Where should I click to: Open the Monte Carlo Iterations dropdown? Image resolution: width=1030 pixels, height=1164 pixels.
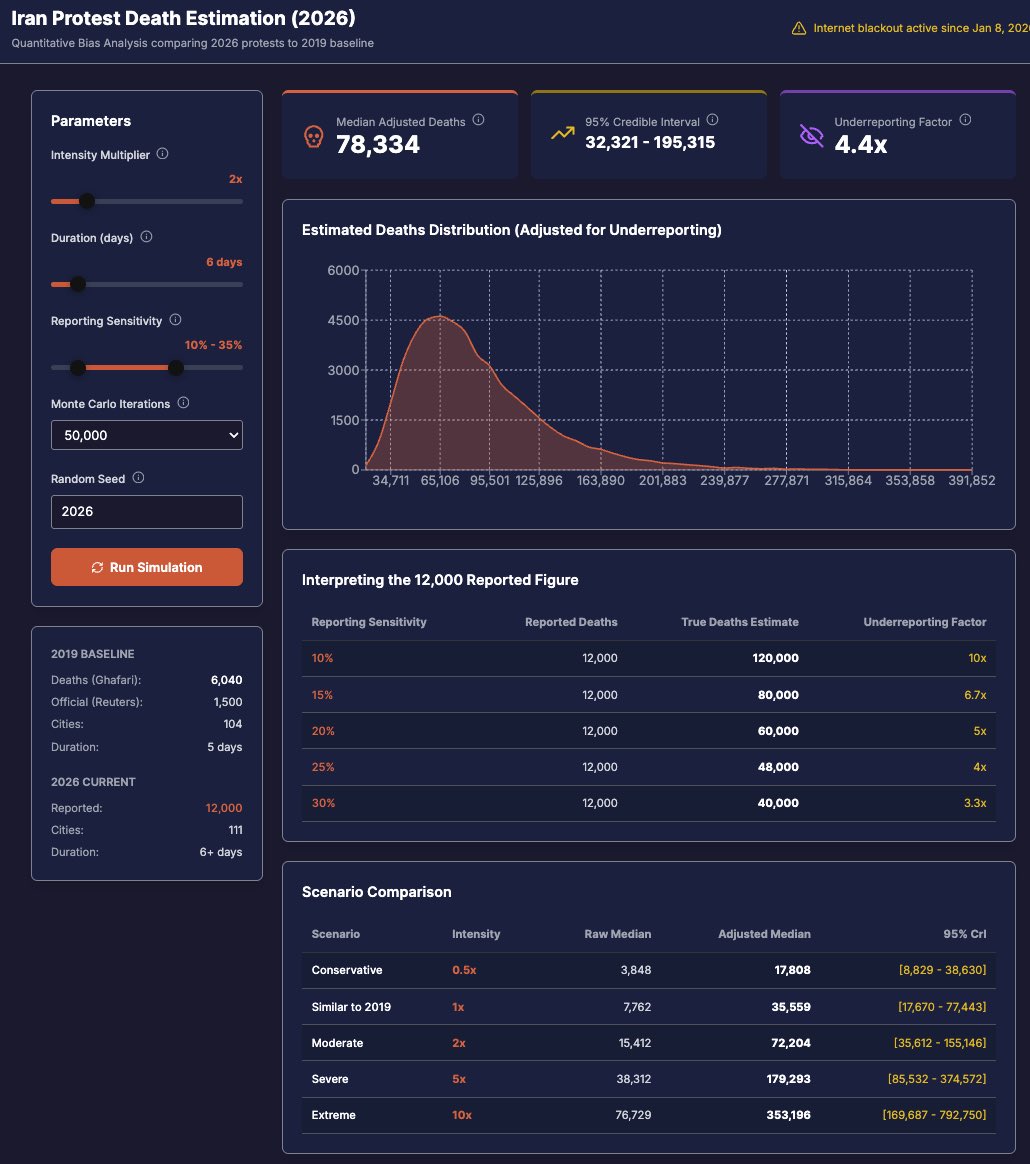[146, 435]
